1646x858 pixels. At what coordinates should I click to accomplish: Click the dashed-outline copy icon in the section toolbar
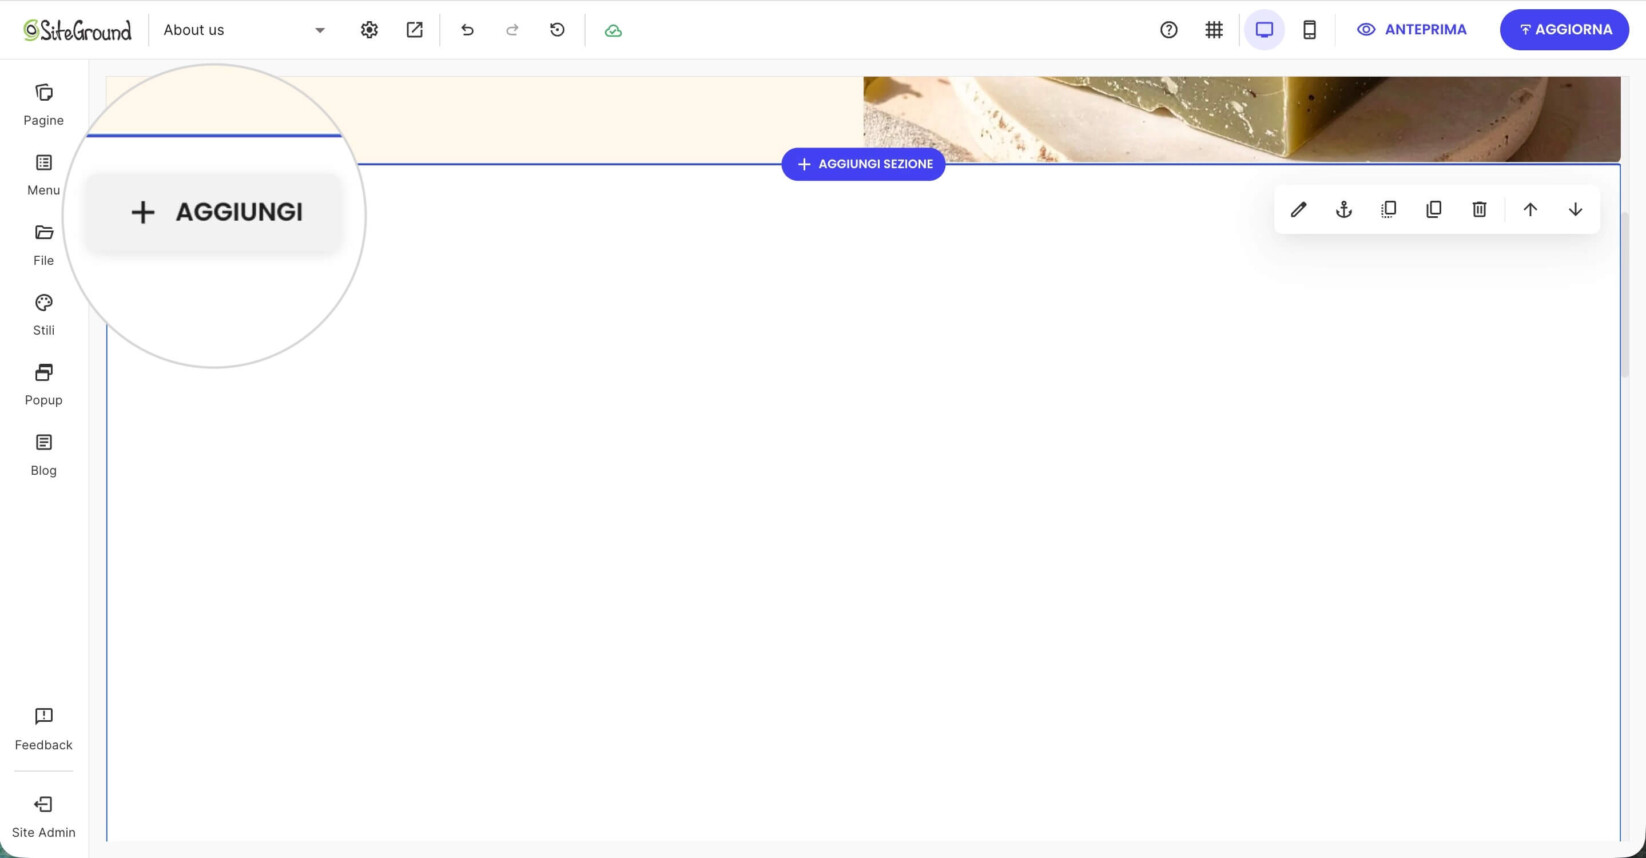pos(1389,209)
